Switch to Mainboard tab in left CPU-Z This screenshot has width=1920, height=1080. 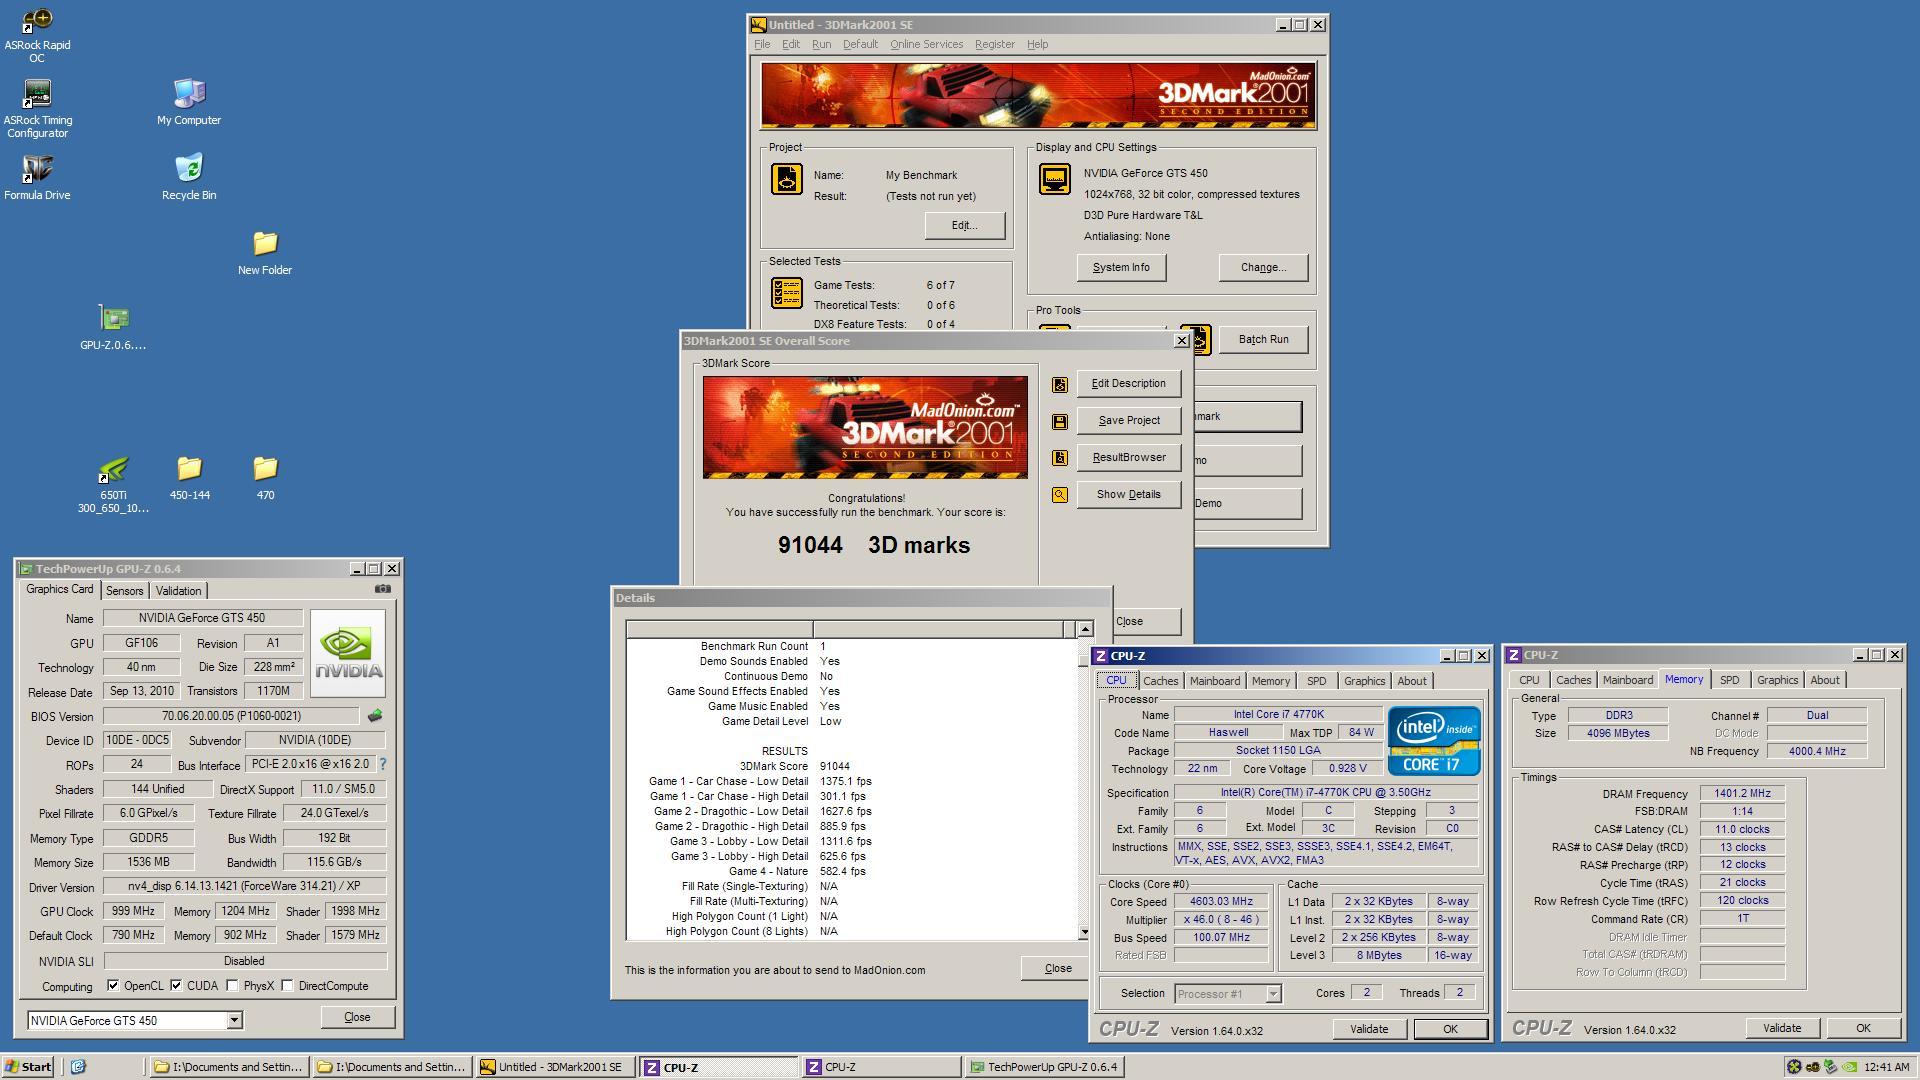pos(1214,681)
